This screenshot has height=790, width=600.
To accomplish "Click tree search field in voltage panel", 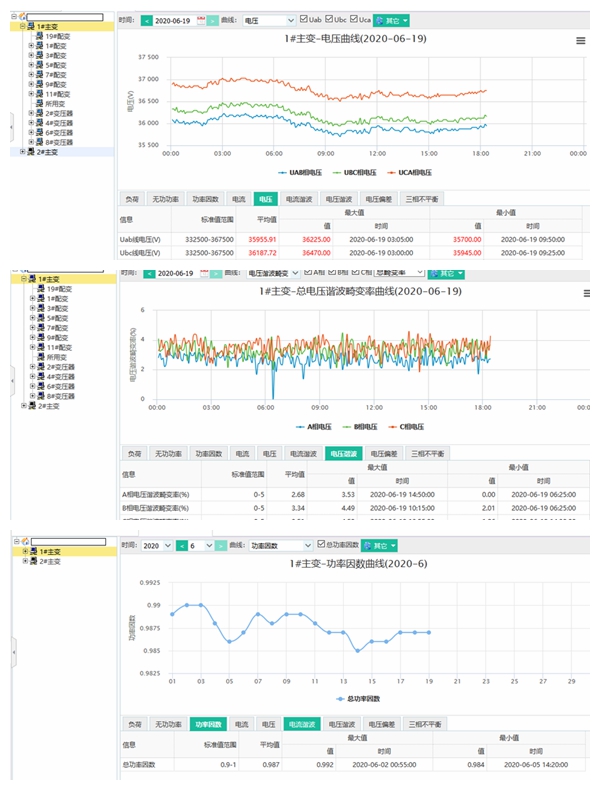I will click(x=65, y=17).
